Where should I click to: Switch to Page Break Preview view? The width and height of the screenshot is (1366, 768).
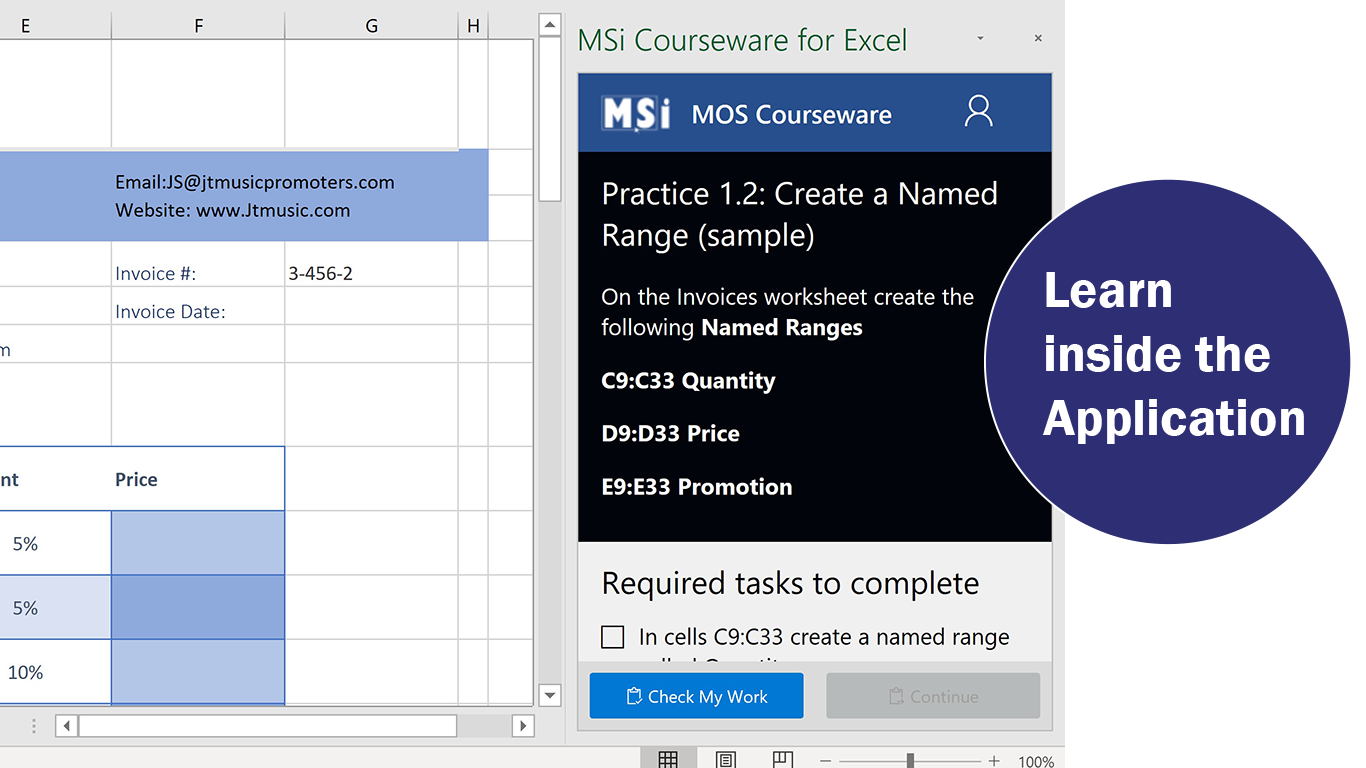click(783, 760)
